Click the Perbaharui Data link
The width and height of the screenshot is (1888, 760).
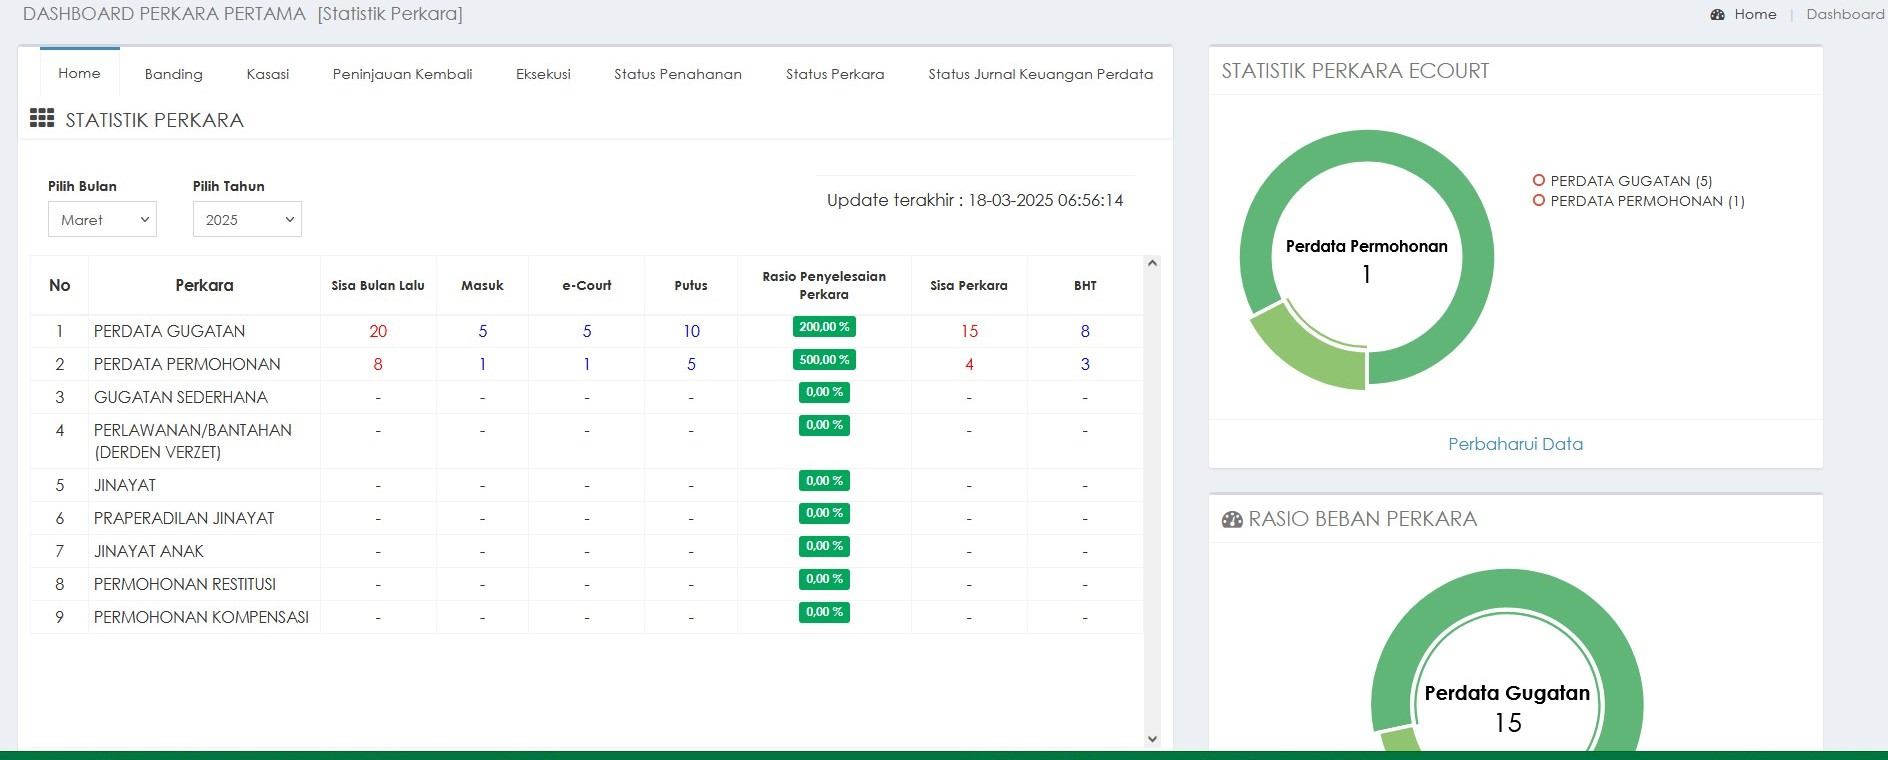pyautogui.click(x=1515, y=444)
